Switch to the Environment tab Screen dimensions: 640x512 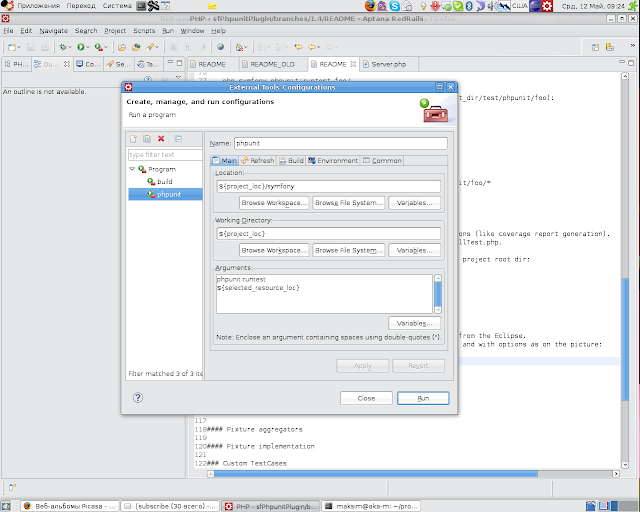pyautogui.click(x=333, y=160)
